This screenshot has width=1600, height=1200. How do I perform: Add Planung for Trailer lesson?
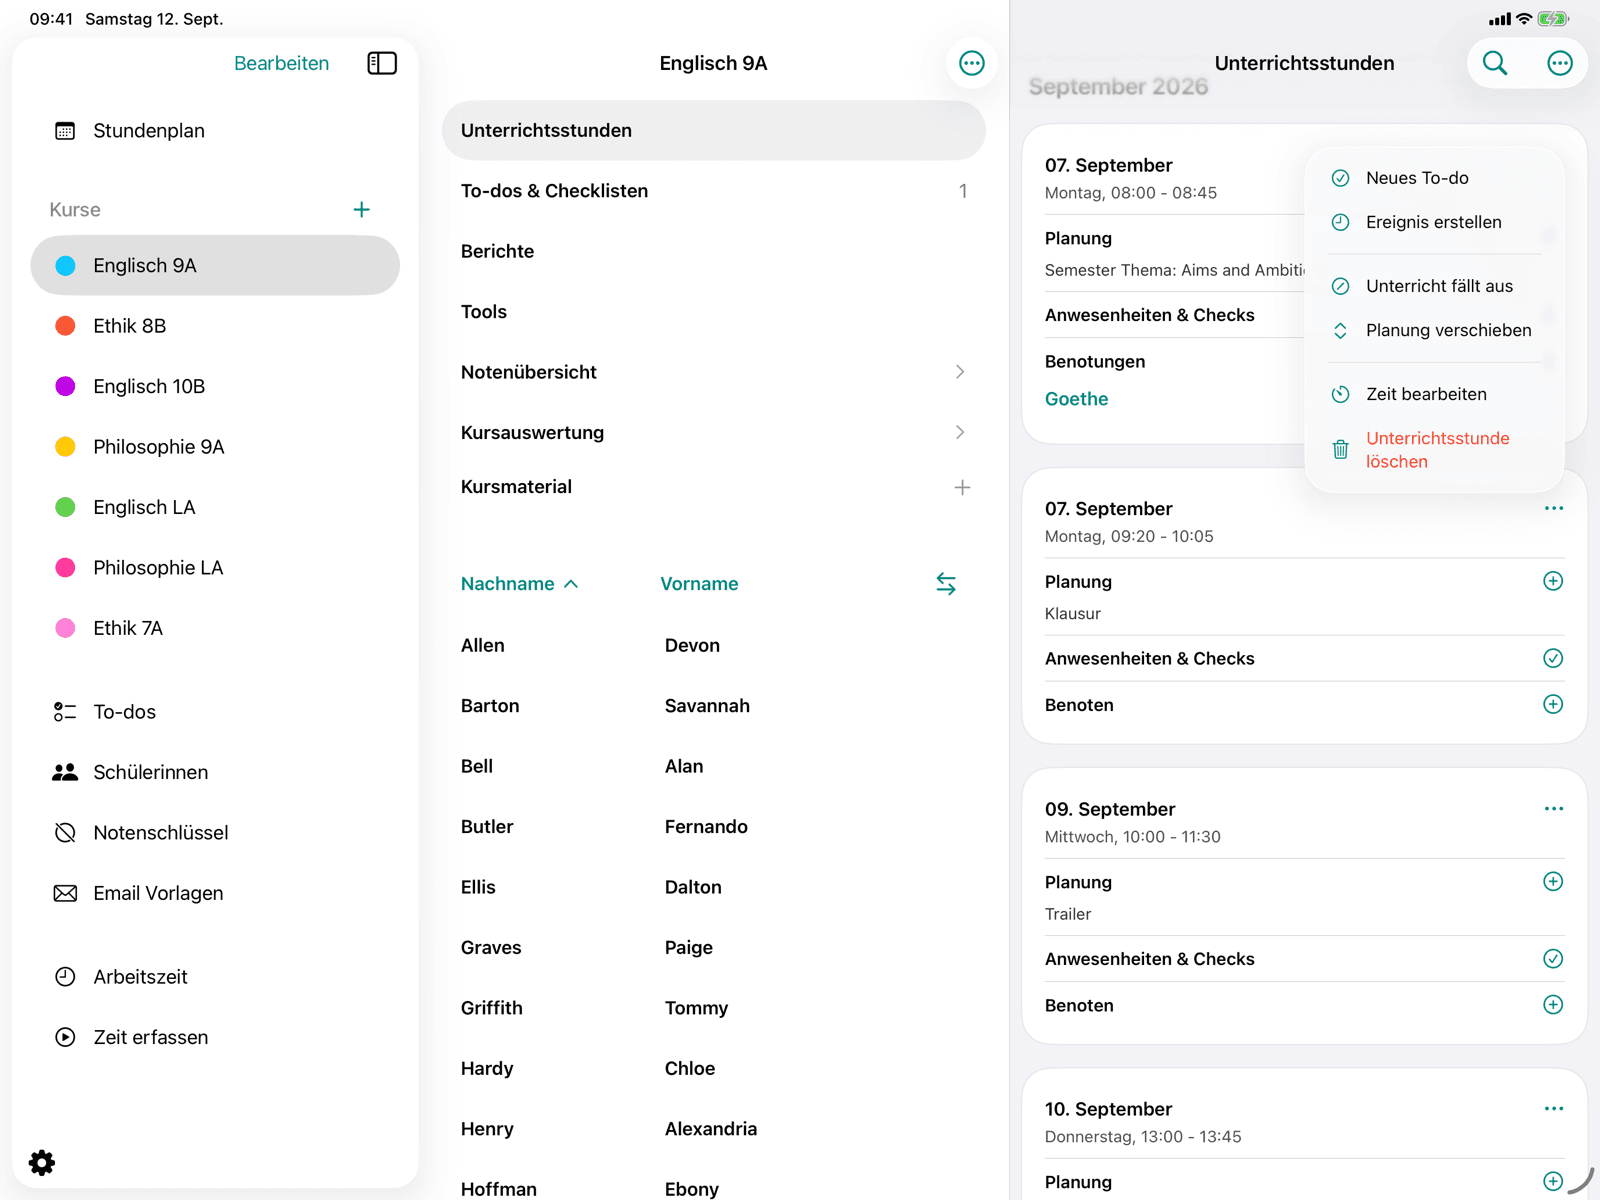point(1553,881)
